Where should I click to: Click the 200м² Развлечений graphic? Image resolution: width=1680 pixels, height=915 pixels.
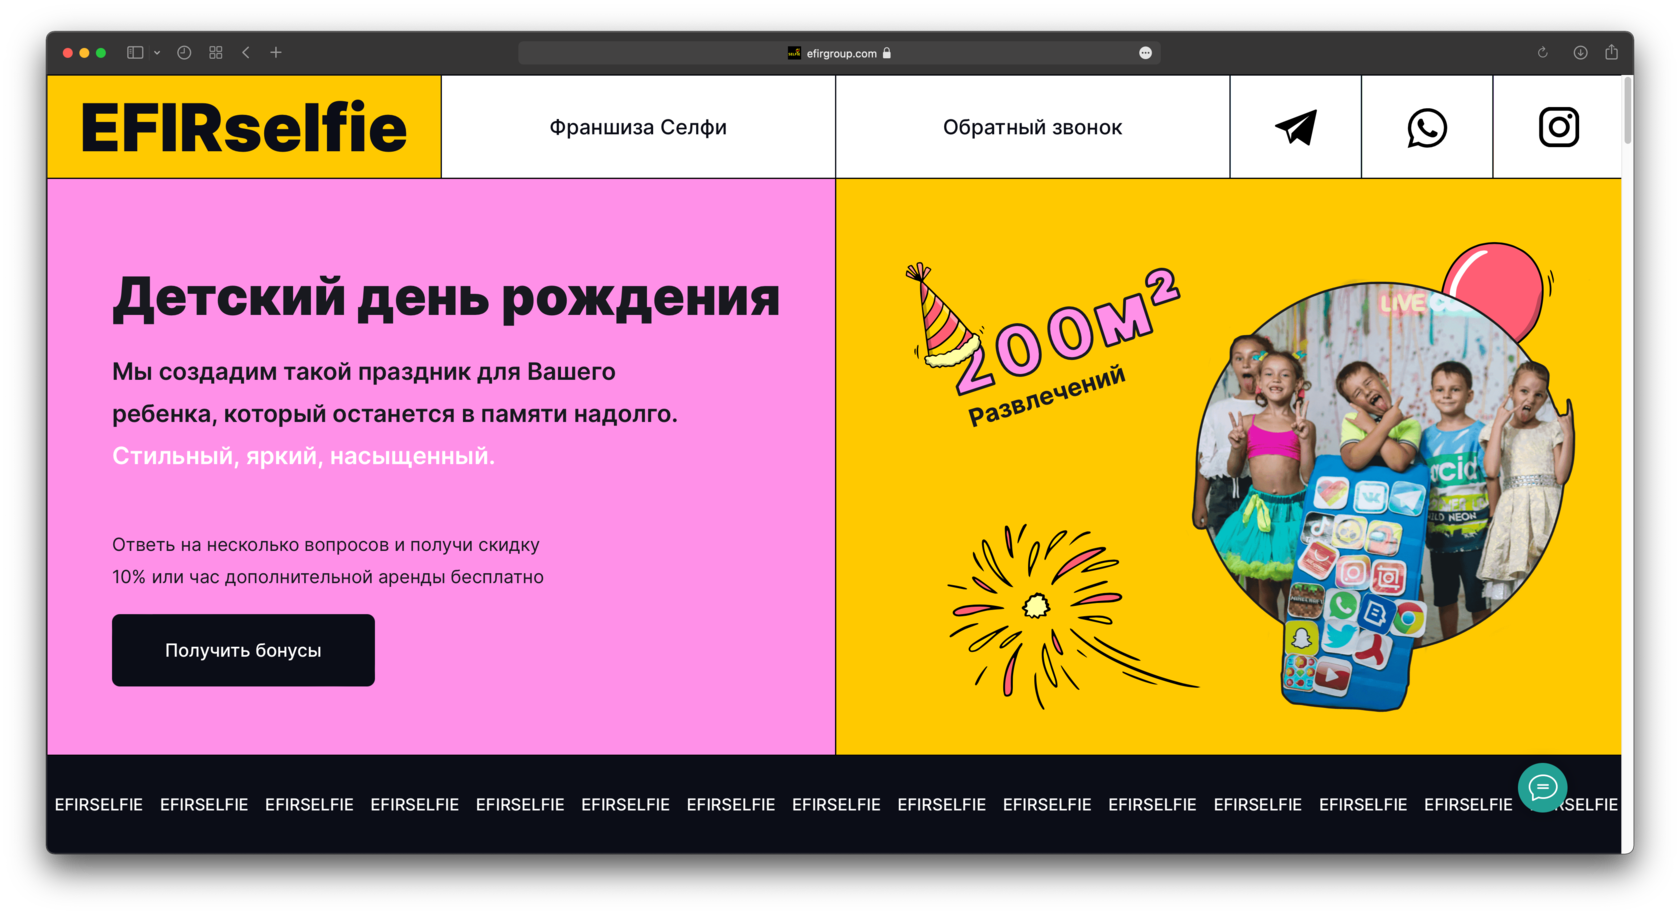click(x=1044, y=345)
